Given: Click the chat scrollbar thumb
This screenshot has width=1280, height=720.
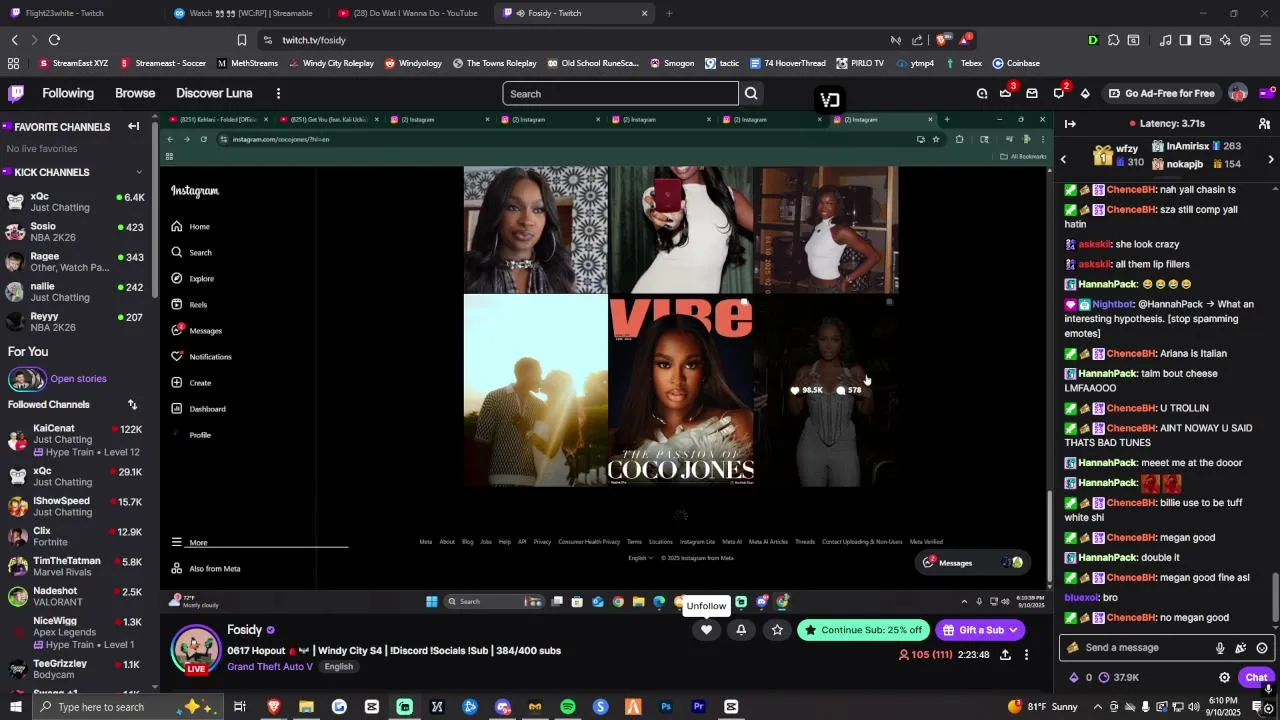Looking at the screenshot, I should (1275, 598).
